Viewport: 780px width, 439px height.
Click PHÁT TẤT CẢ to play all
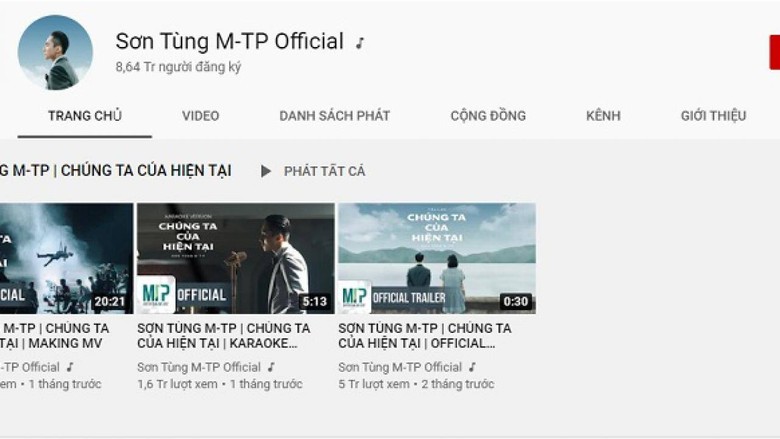click(x=324, y=171)
